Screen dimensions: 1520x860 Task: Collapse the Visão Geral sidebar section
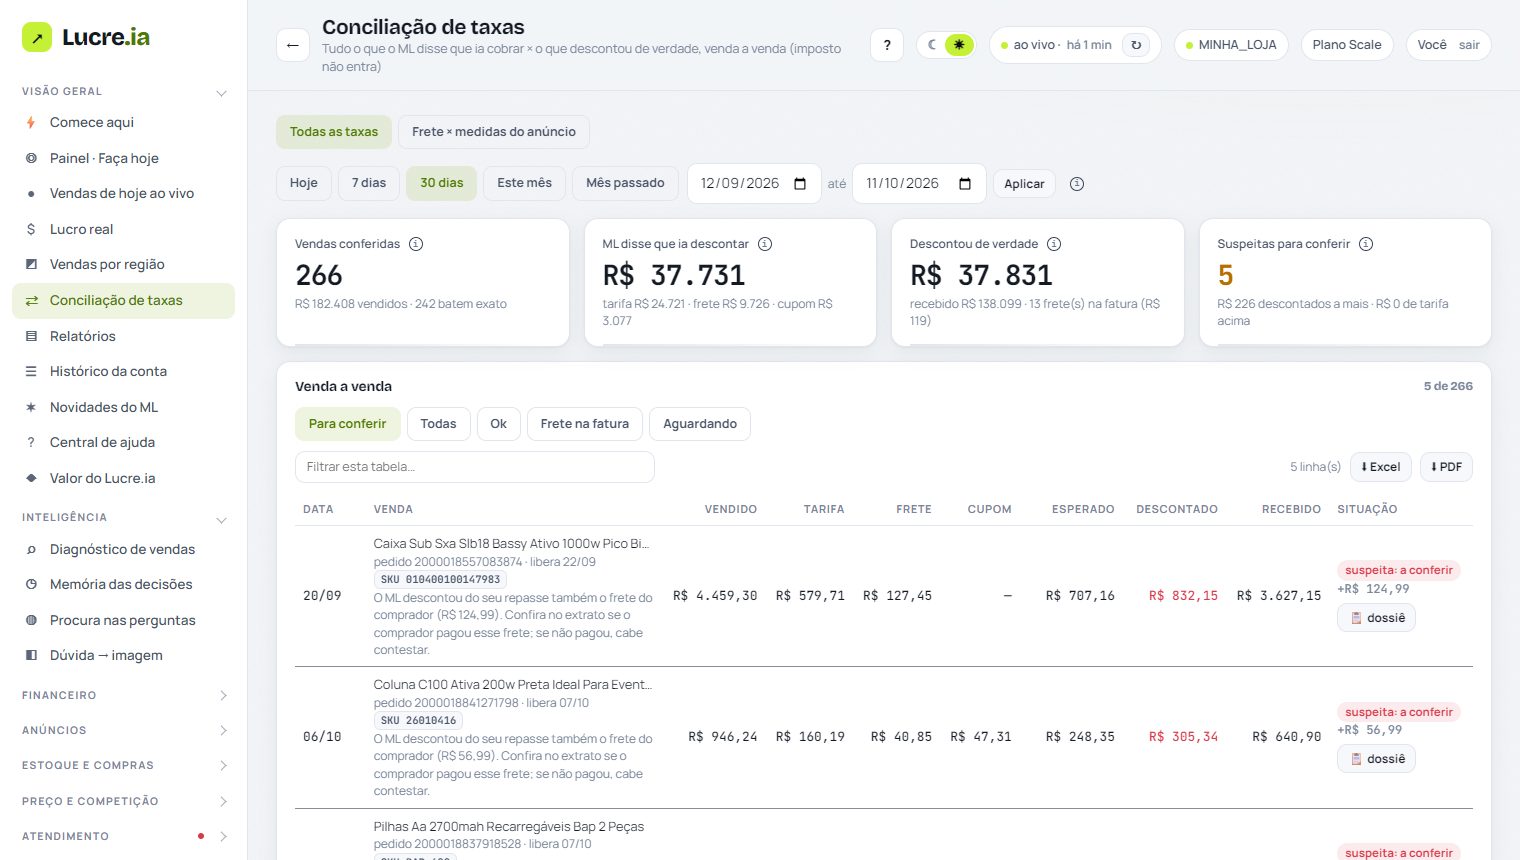click(x=123, y=92)
